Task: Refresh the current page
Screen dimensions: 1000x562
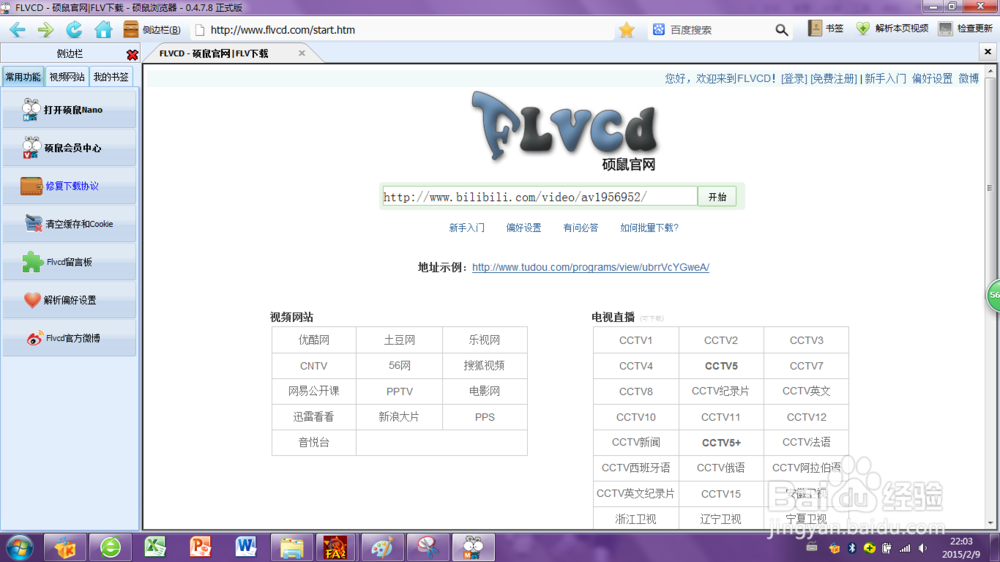Action: pos(74,30)
